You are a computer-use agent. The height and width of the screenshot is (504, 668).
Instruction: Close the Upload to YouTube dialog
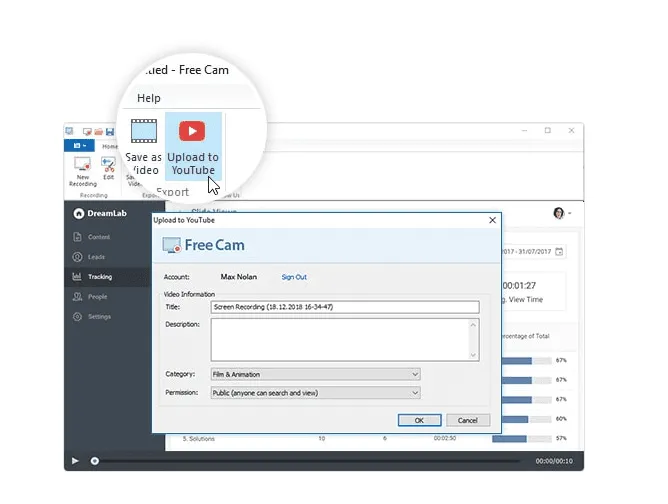[x=492, y=220]
